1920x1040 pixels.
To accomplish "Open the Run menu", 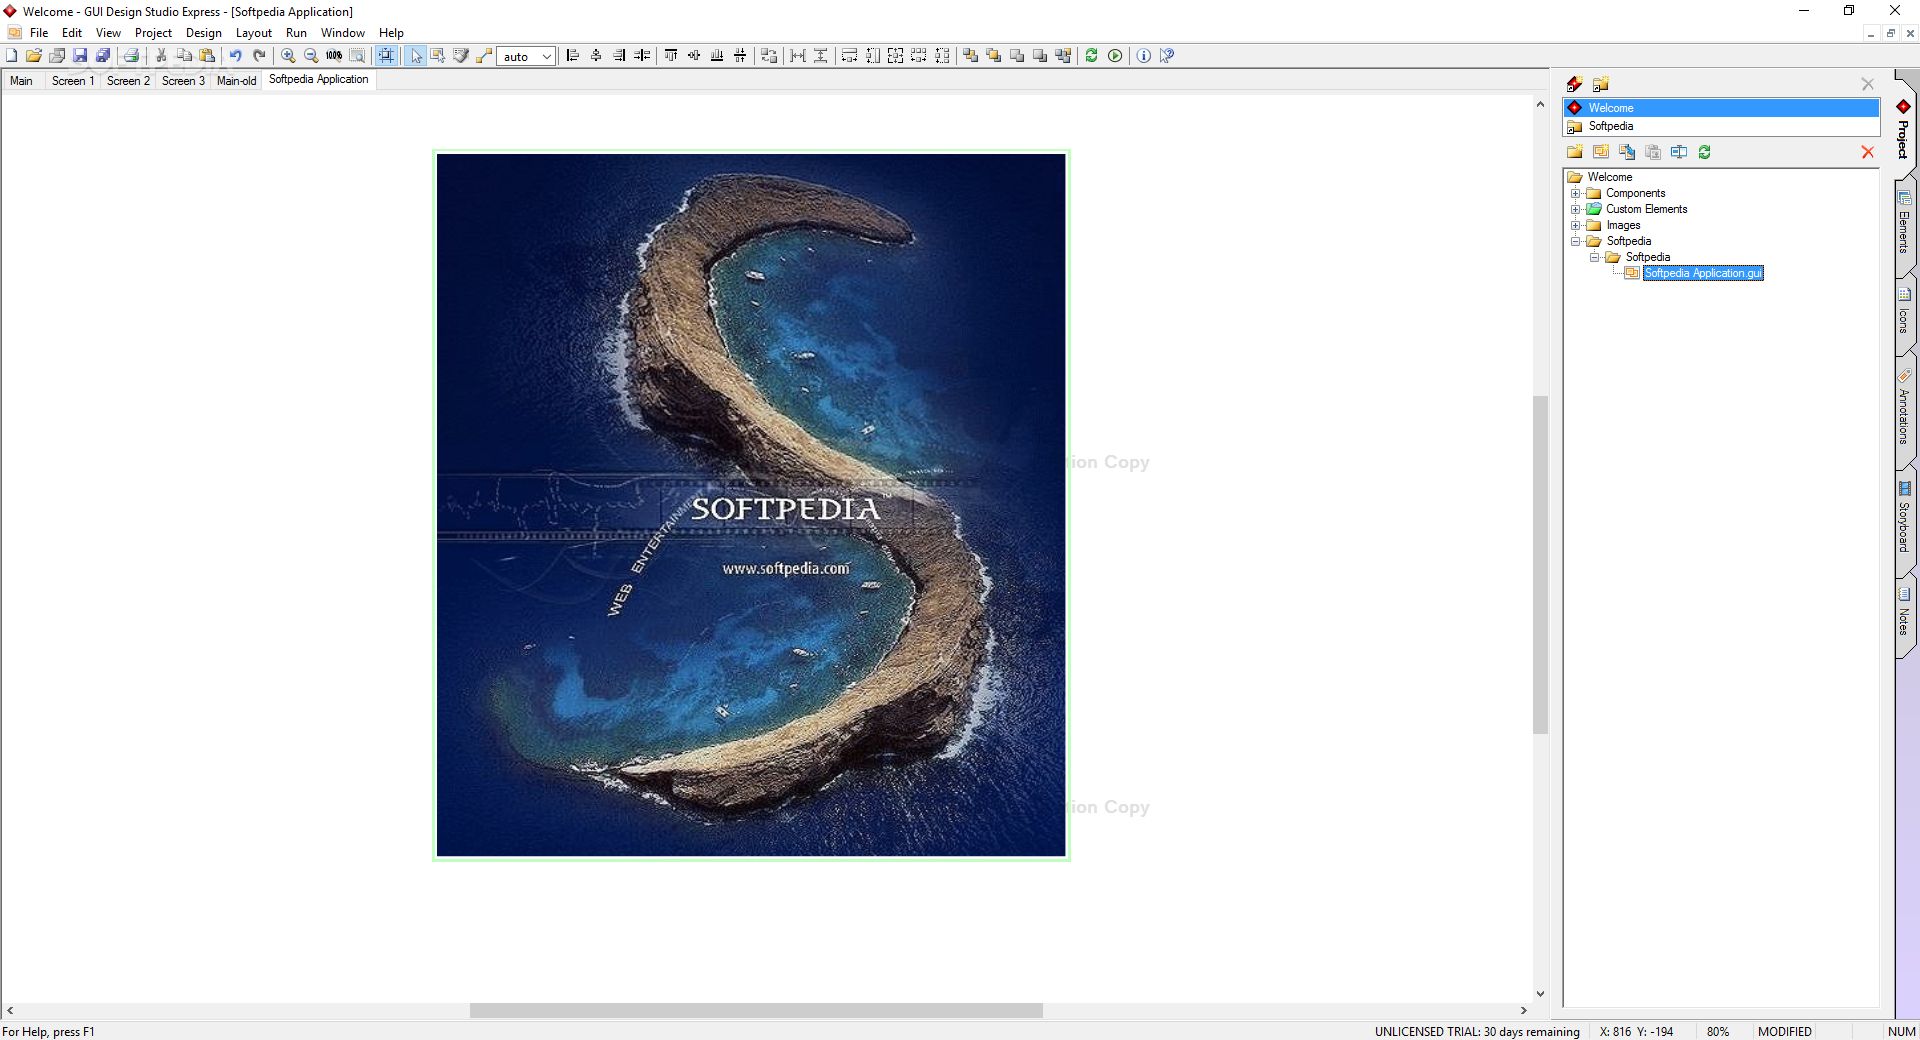I will pyautogui.click(x=296, y=33).
